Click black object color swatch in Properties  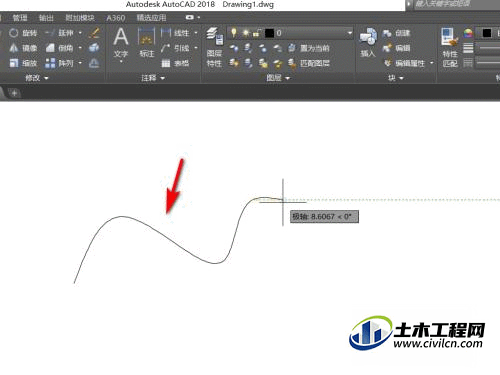487,33
